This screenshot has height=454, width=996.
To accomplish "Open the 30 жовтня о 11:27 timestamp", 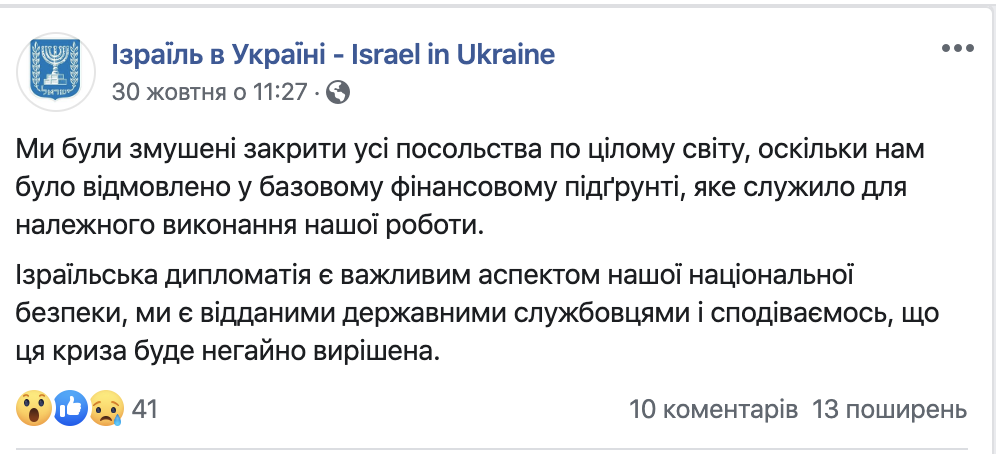I will [x=210, y=93].
